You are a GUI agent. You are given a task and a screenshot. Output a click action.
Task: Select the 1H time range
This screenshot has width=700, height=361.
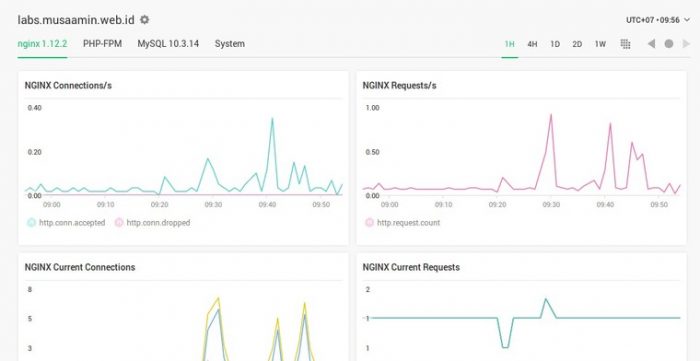(509, 44)
